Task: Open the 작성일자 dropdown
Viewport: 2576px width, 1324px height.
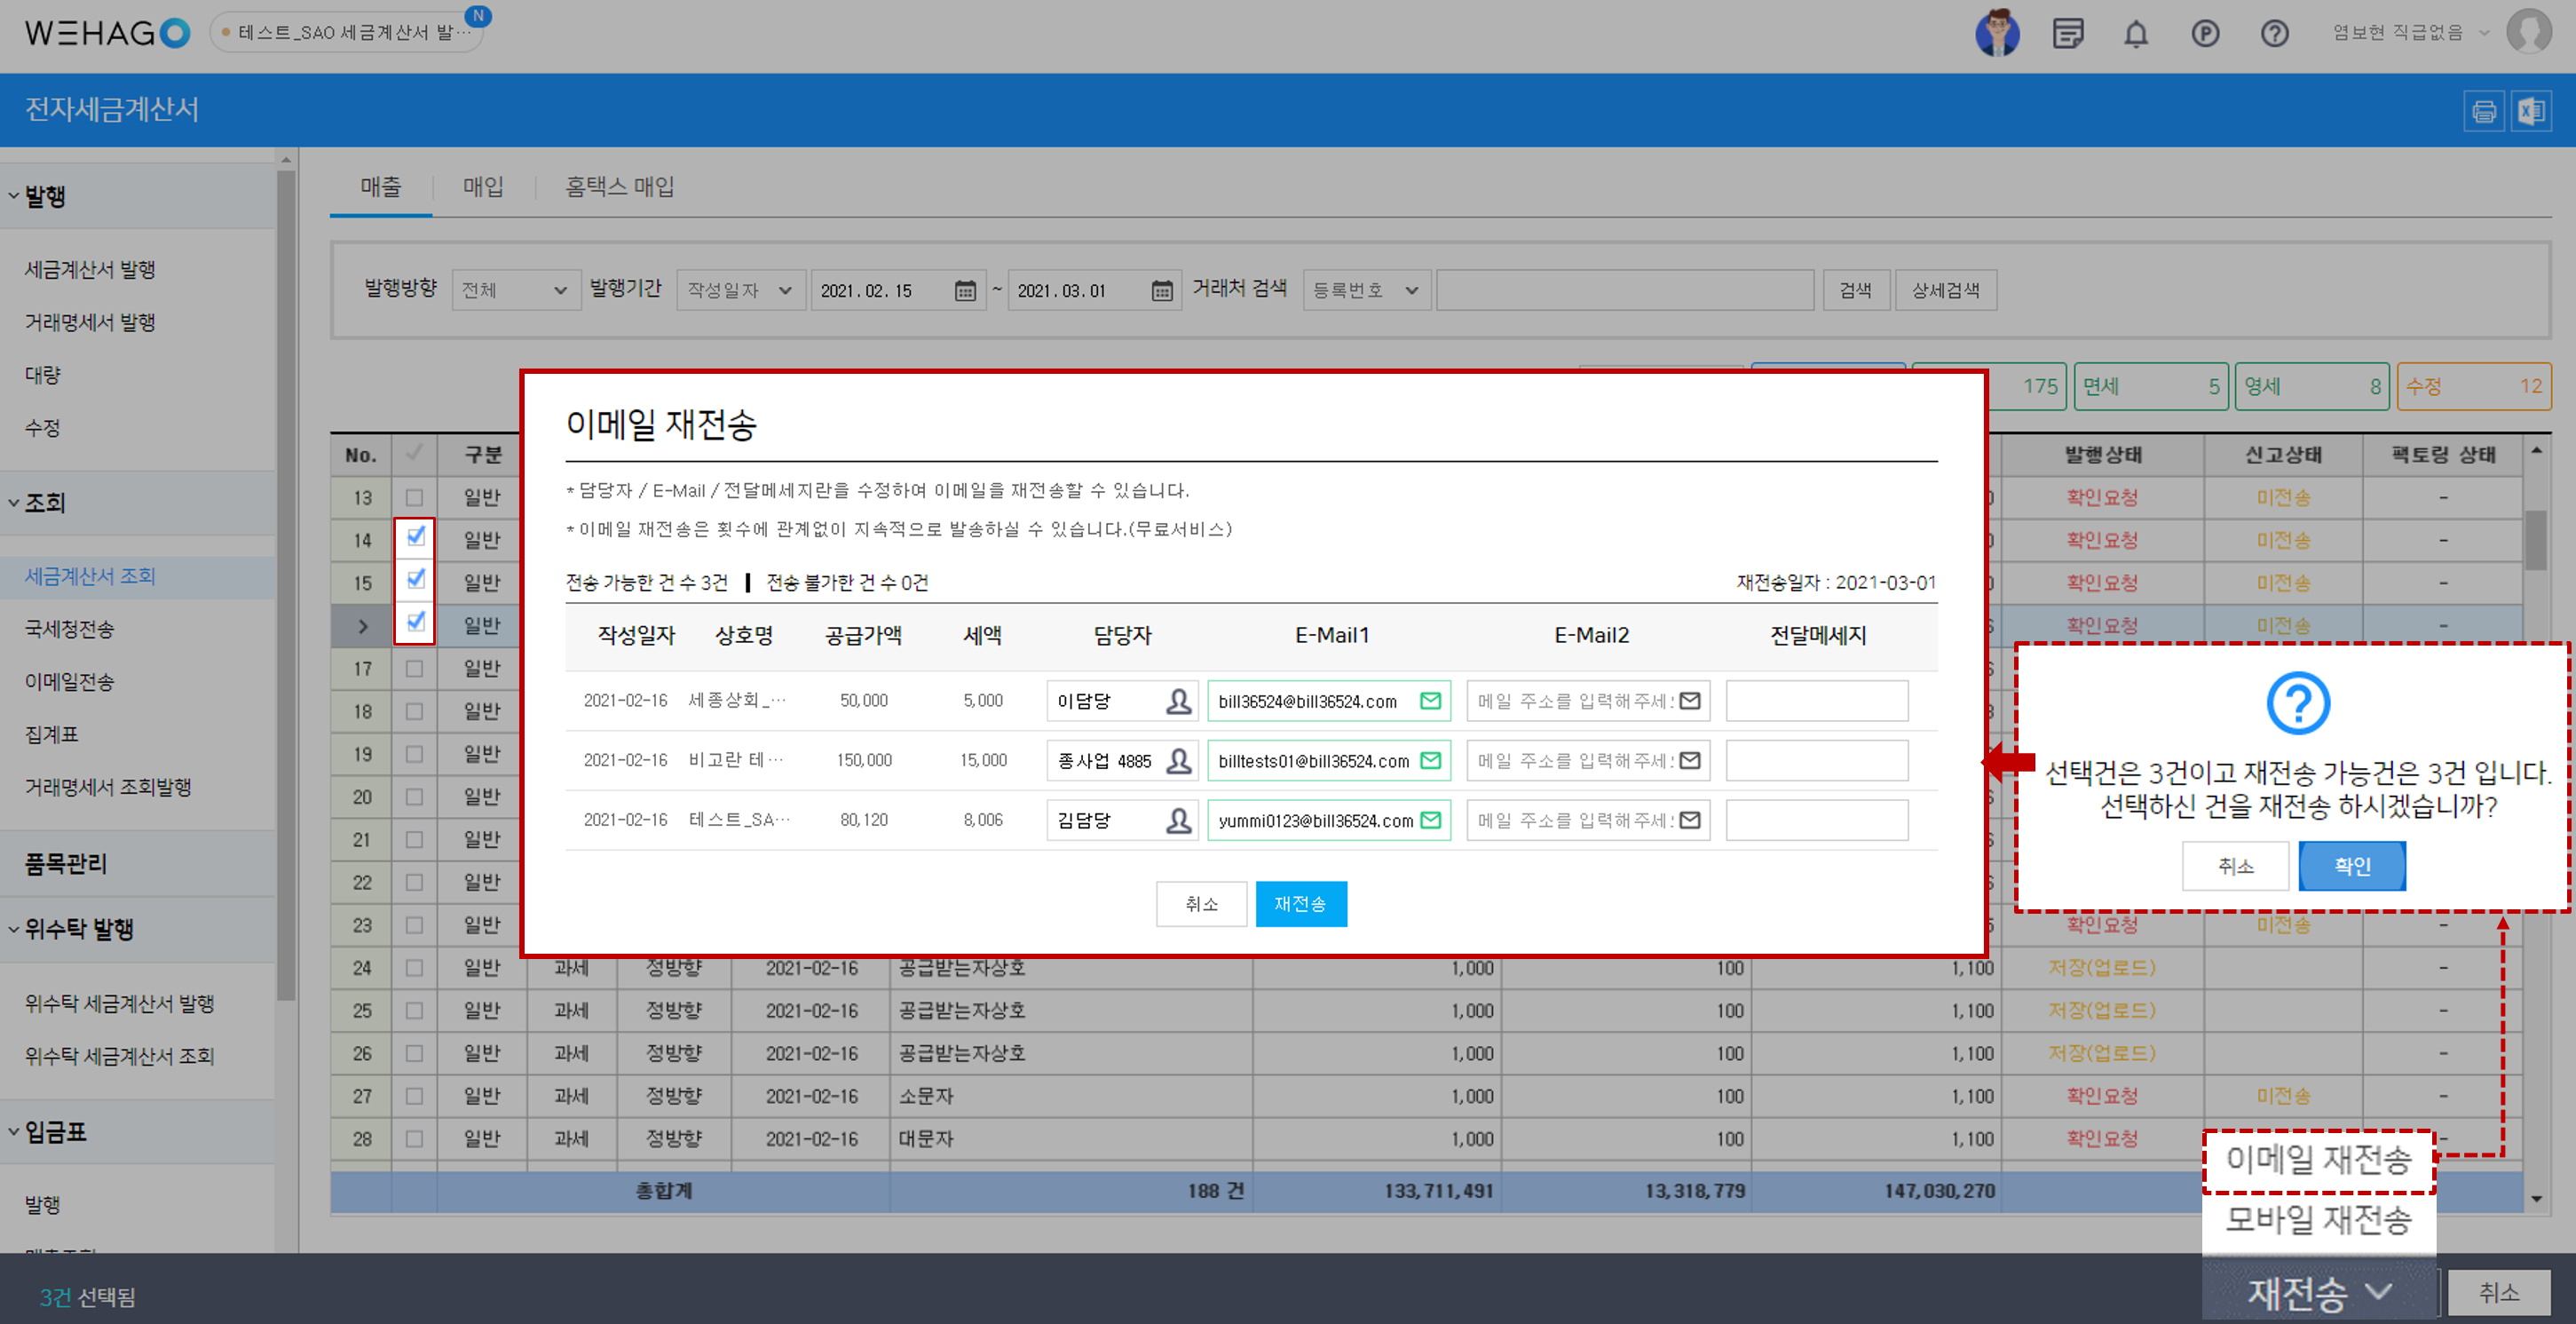Action: (740, 291)
